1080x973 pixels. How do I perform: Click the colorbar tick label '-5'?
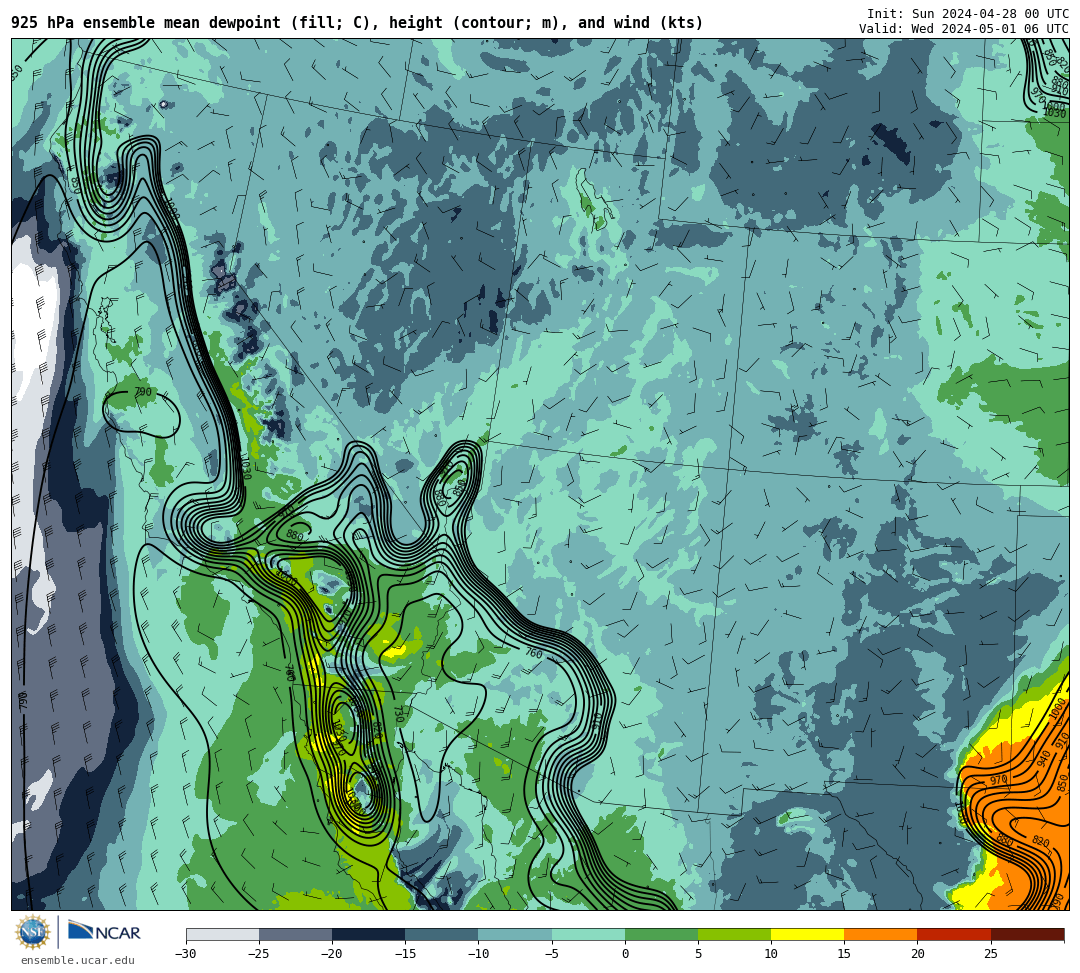(552, 954)
